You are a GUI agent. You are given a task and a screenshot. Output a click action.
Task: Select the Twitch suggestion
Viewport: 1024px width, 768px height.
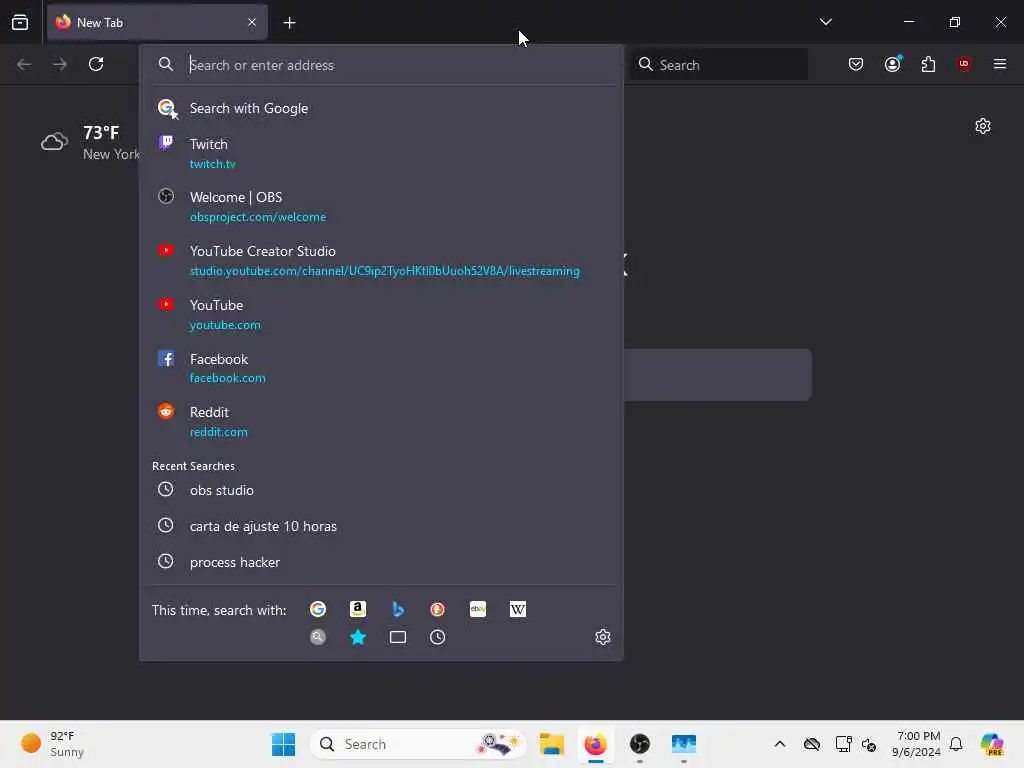(x=381, y=153)
